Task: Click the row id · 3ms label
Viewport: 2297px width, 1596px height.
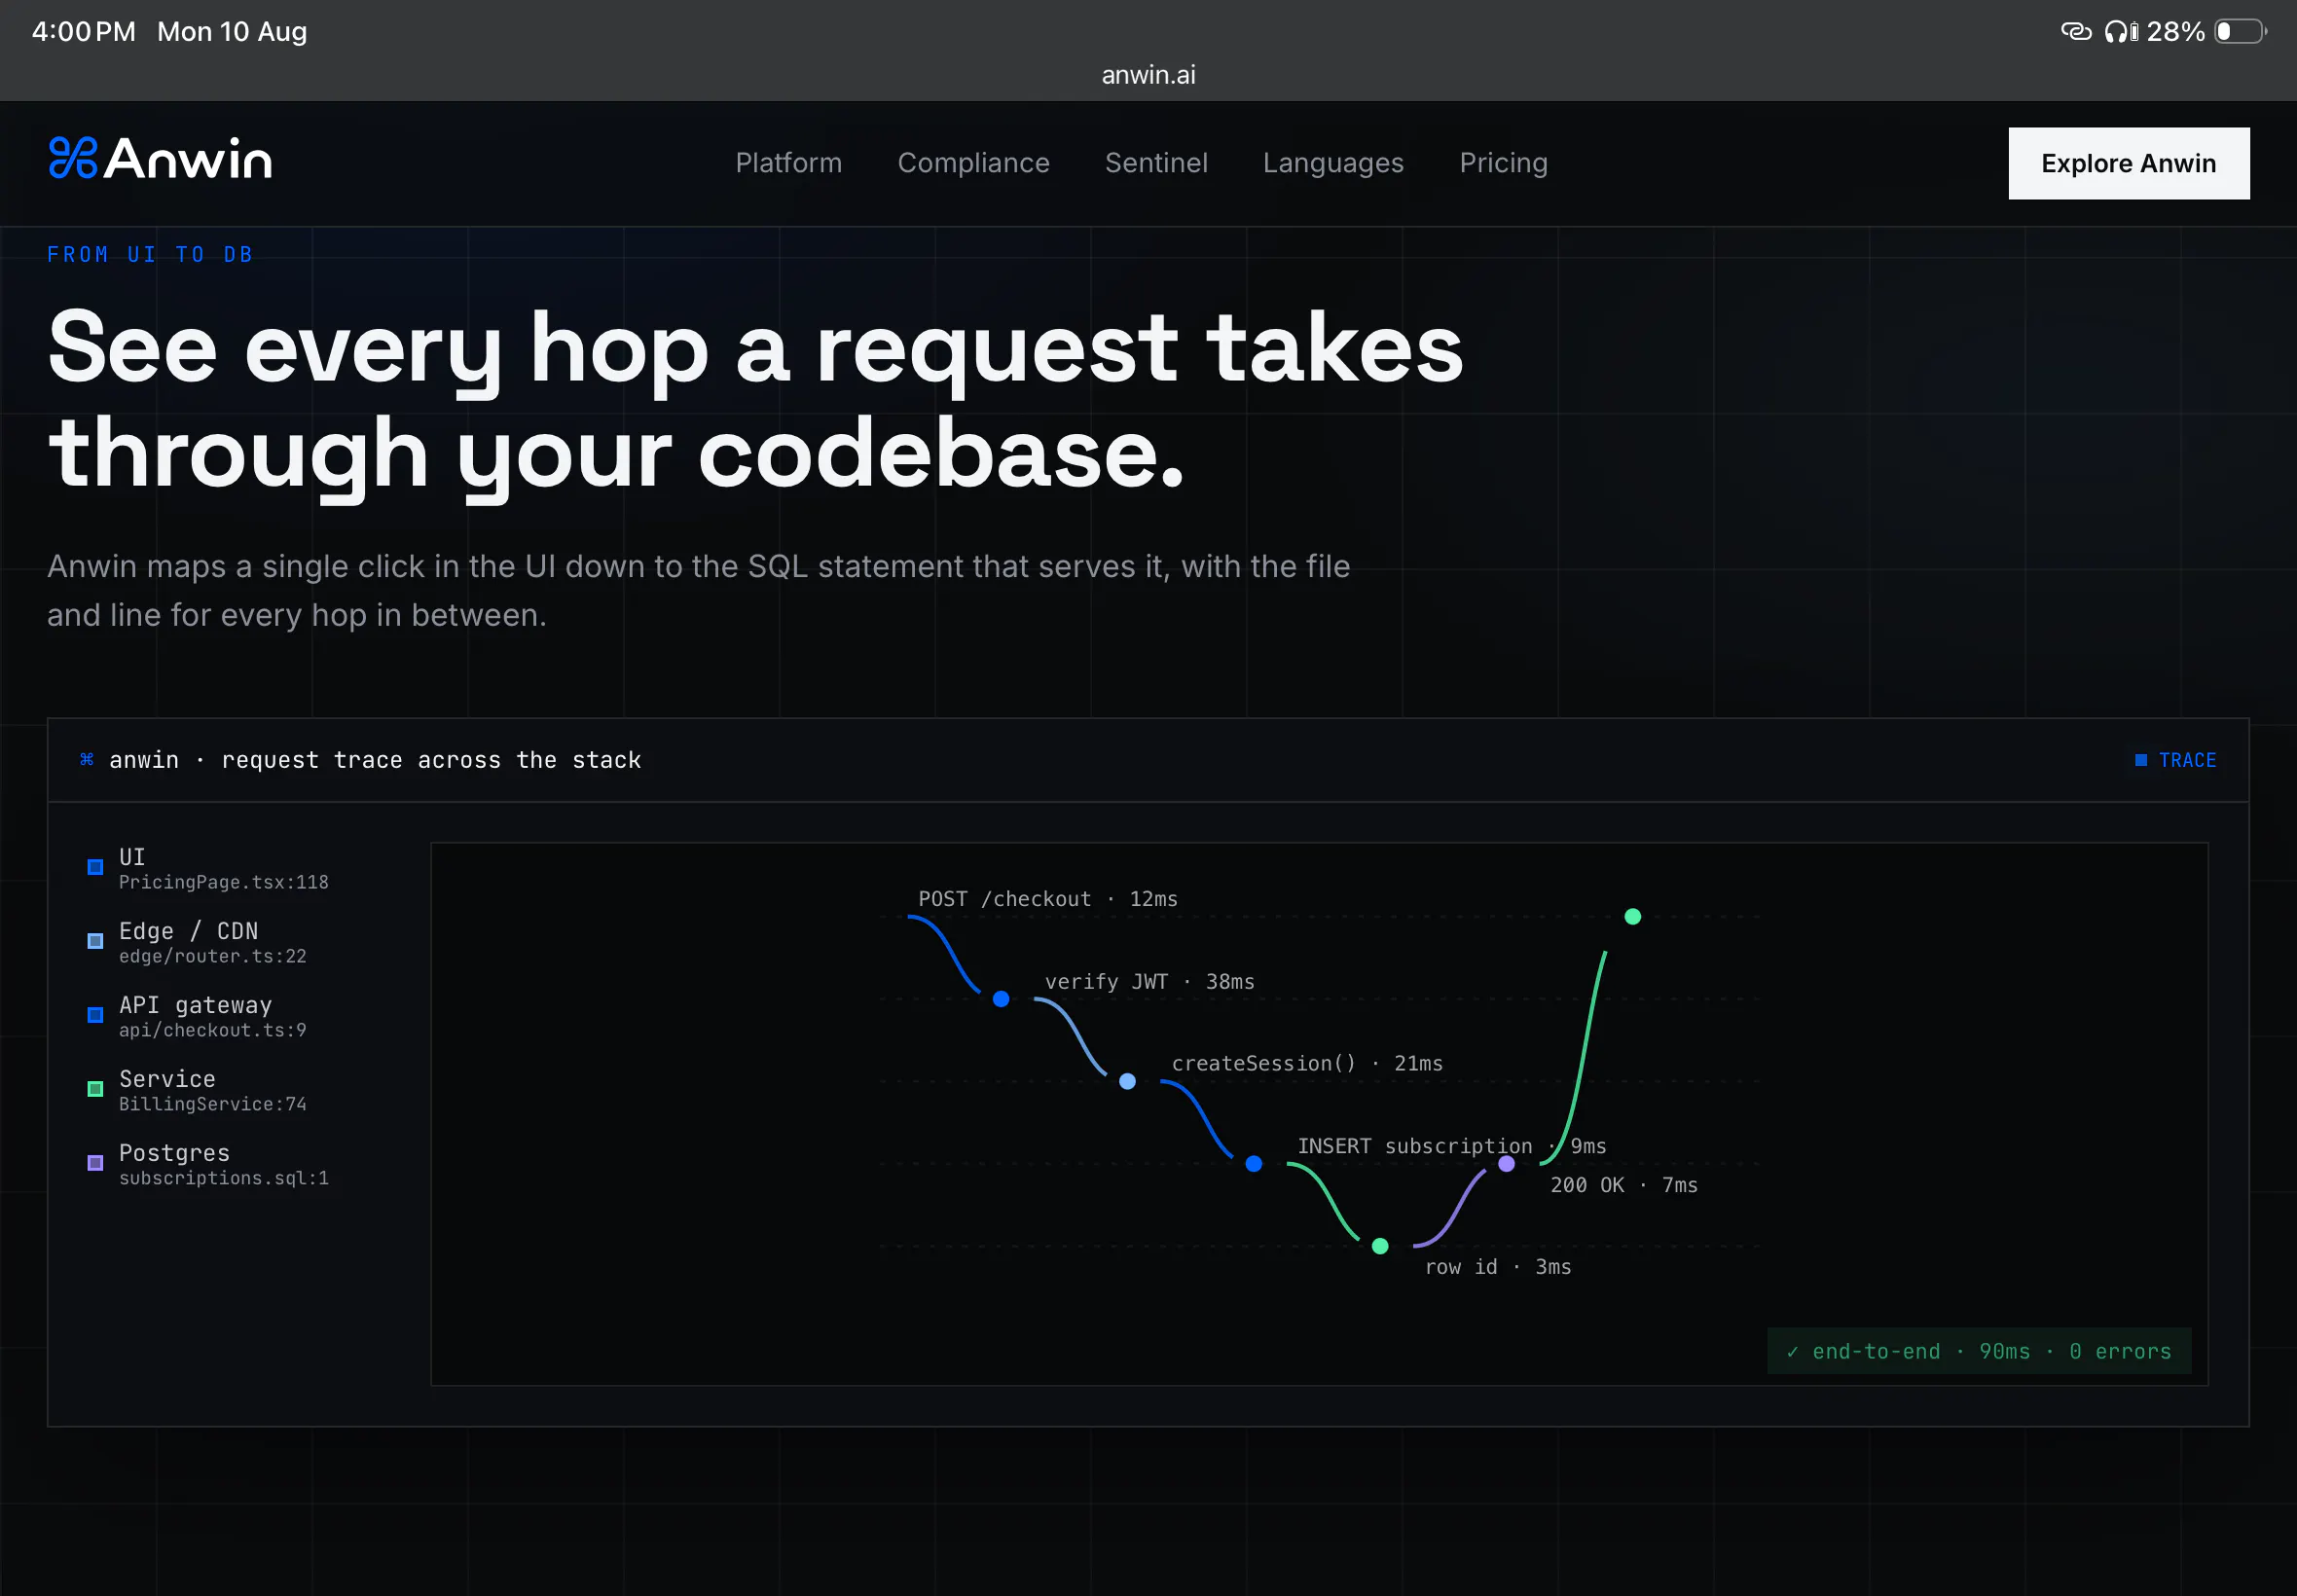Action: click(1497, 1267)
